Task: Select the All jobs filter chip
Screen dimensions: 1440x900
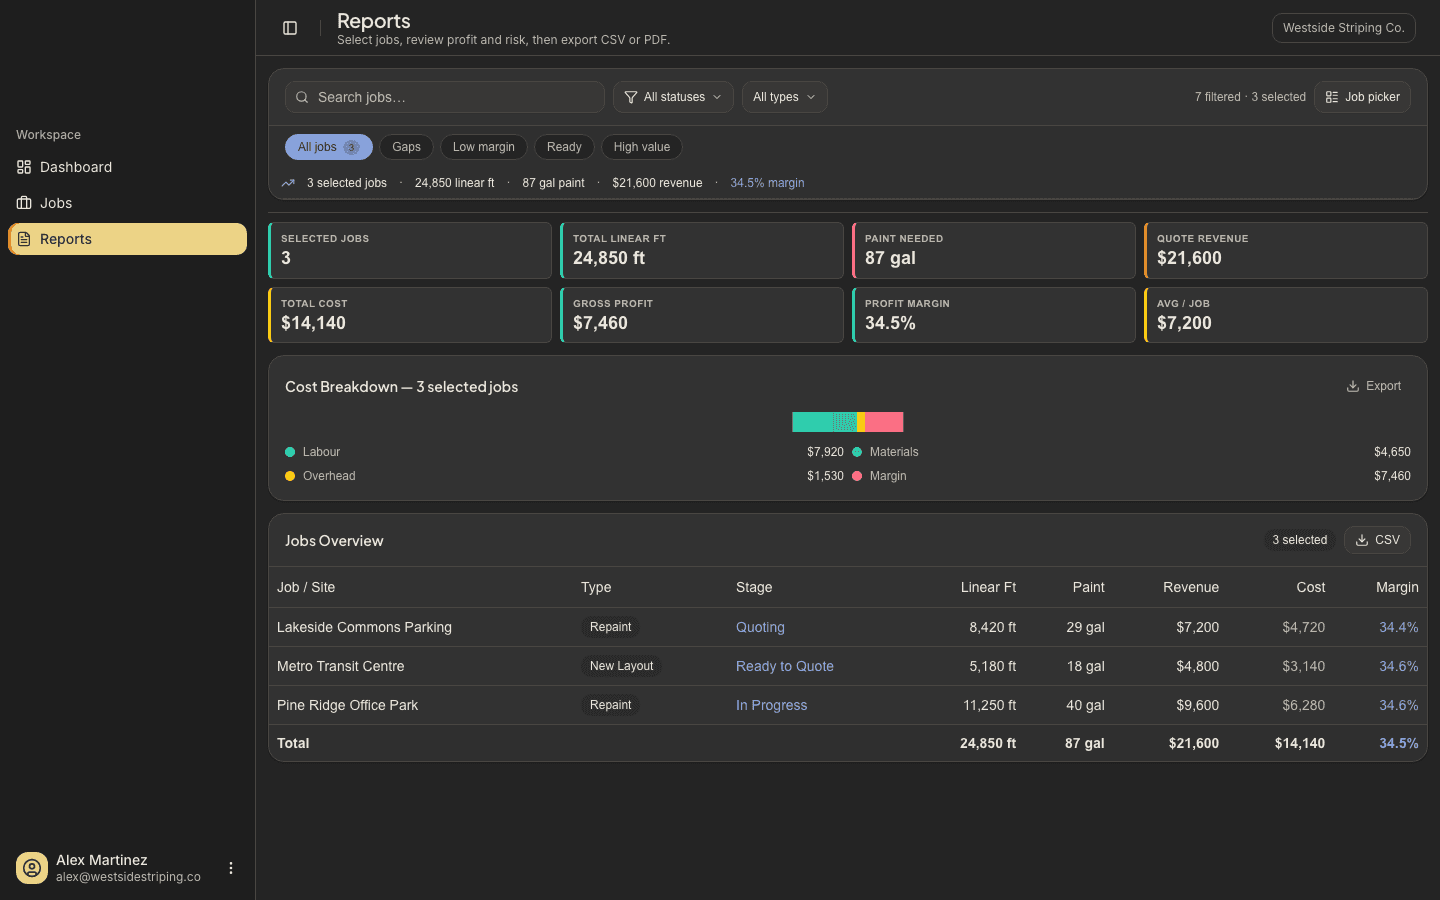Action: (329, 147)
